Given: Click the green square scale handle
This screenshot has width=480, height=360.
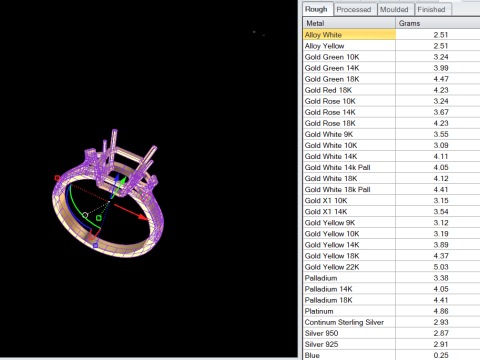Looking at the screenshot, I should (99, 218).
